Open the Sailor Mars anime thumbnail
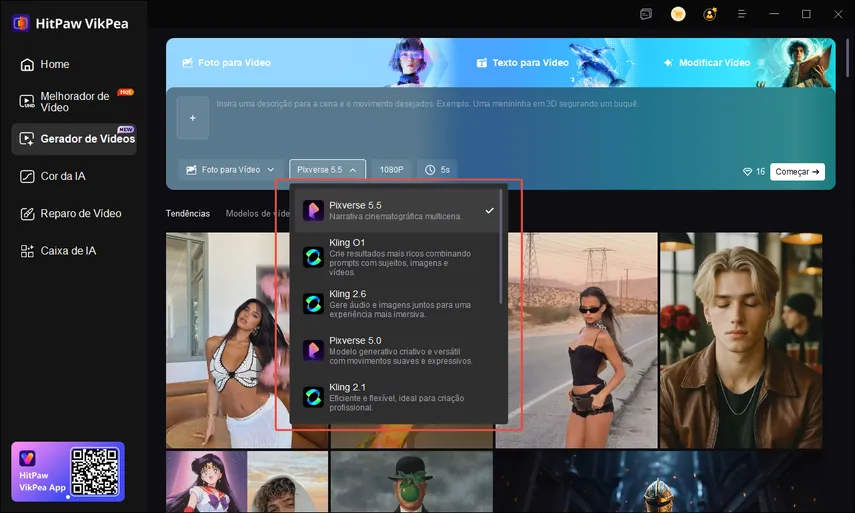The image size is (855, 513). coord(206,482)
